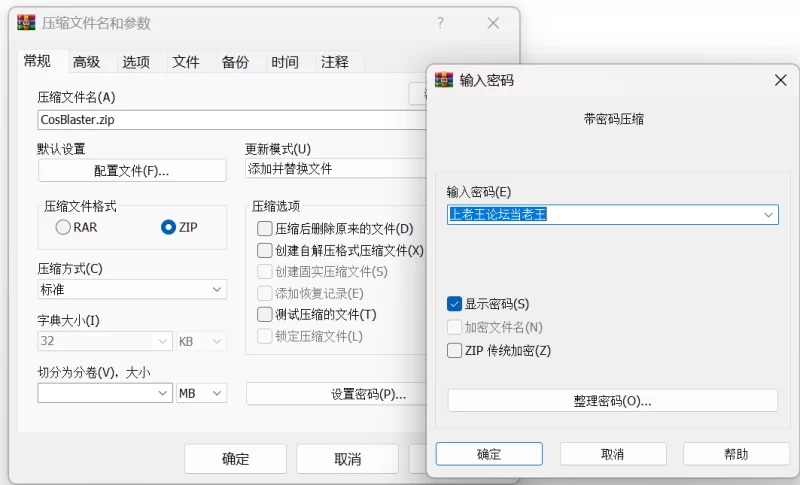Uncheck the 显示密码 checkbox
800x485 pixels.
(x=455, y=304)
